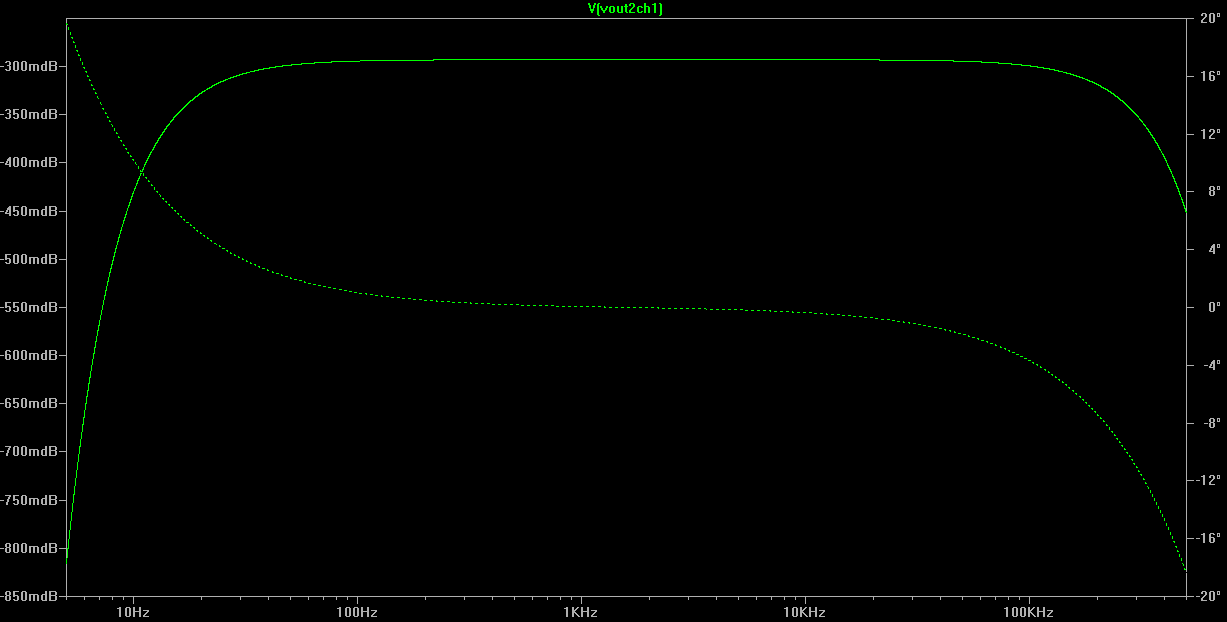Click the -20° phase axis label
The image size is (1227, 622).
tap(1208, 596)
